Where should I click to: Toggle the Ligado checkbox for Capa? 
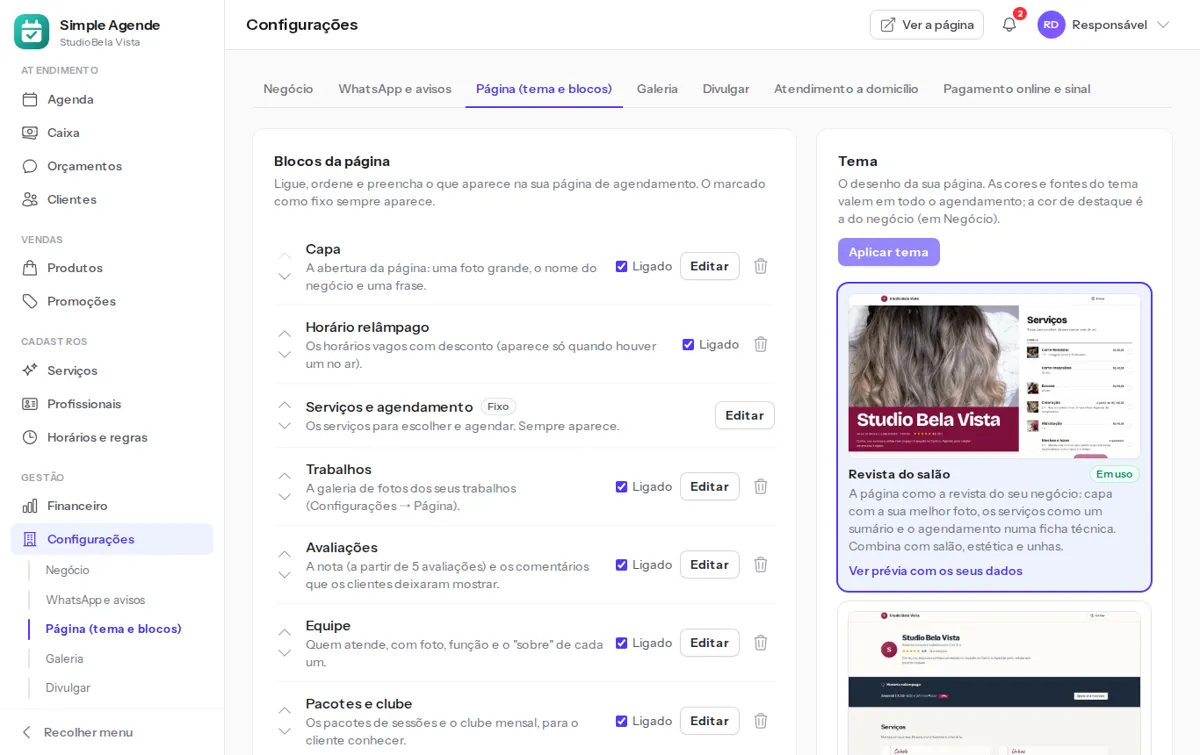[x=621, y=266]
